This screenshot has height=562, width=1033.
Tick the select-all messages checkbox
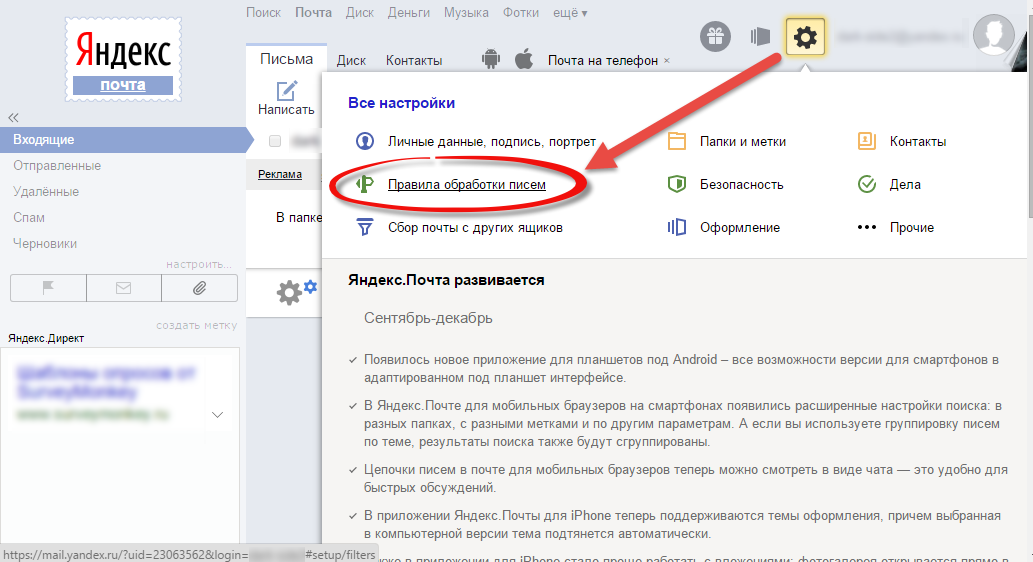click(275, 141)
